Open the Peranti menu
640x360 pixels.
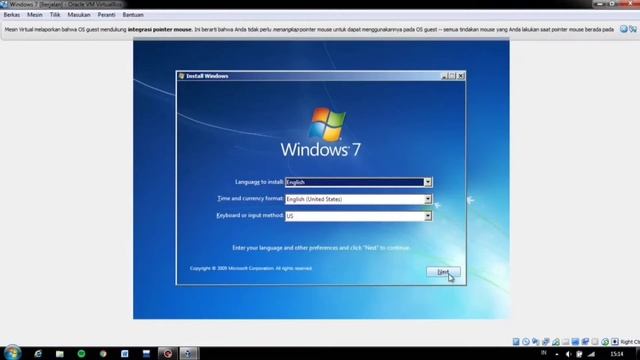click(x=106, y=15)
